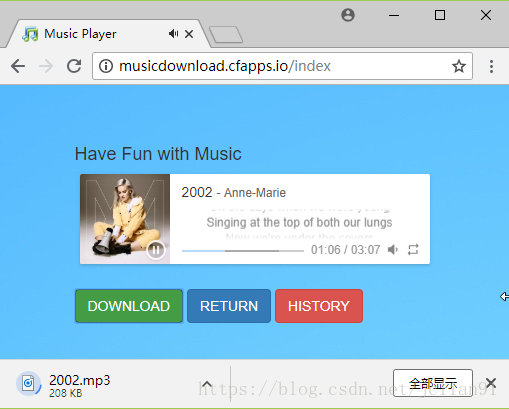Click the 全部显示 show all downloads button
The image size is (509, 409).
pos(433,383)
